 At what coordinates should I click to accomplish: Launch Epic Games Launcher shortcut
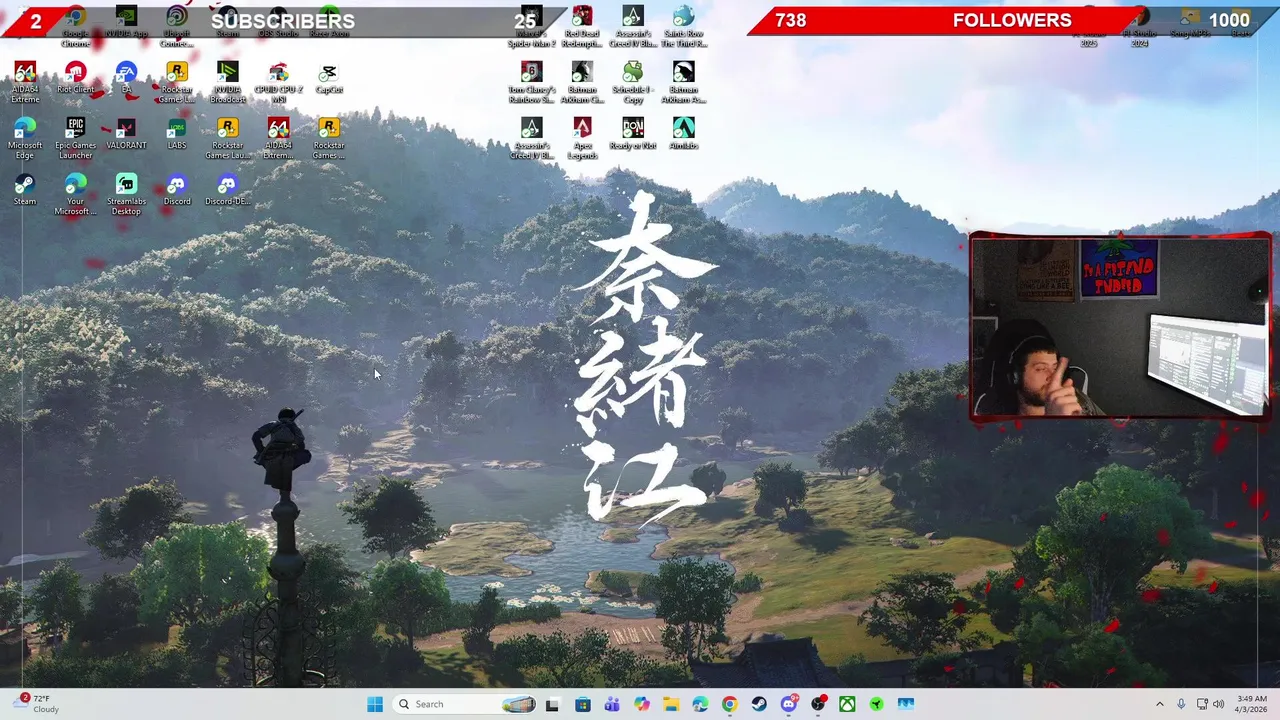click(x=75, y=138)
